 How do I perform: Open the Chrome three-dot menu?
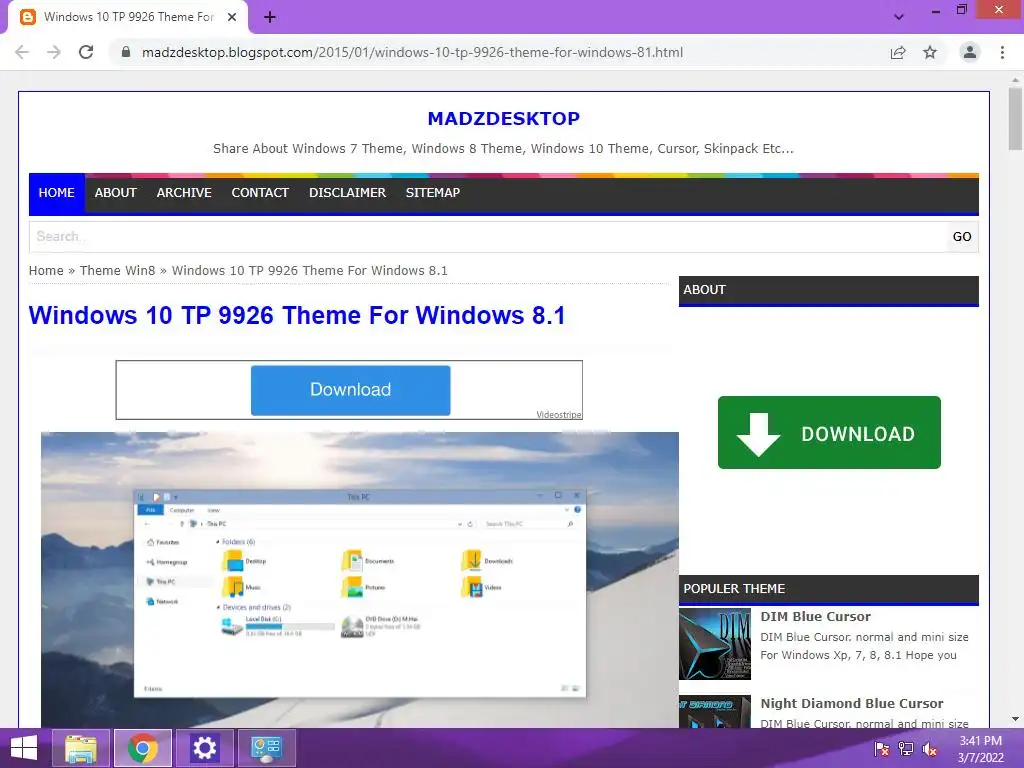pyautogui.click(x=1002, y=52)
